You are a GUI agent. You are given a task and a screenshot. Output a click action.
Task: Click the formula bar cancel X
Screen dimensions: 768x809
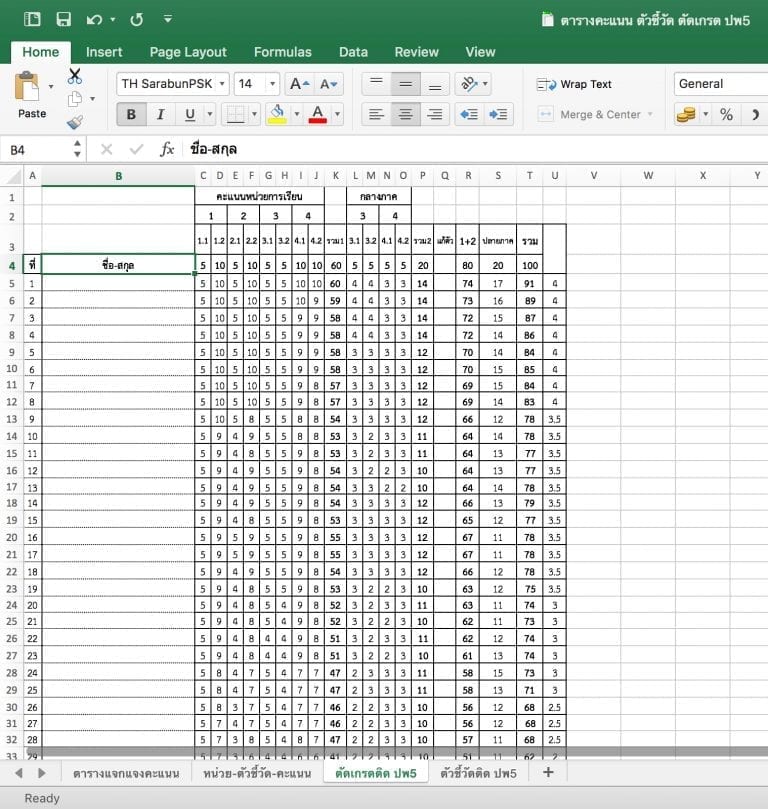106,150
